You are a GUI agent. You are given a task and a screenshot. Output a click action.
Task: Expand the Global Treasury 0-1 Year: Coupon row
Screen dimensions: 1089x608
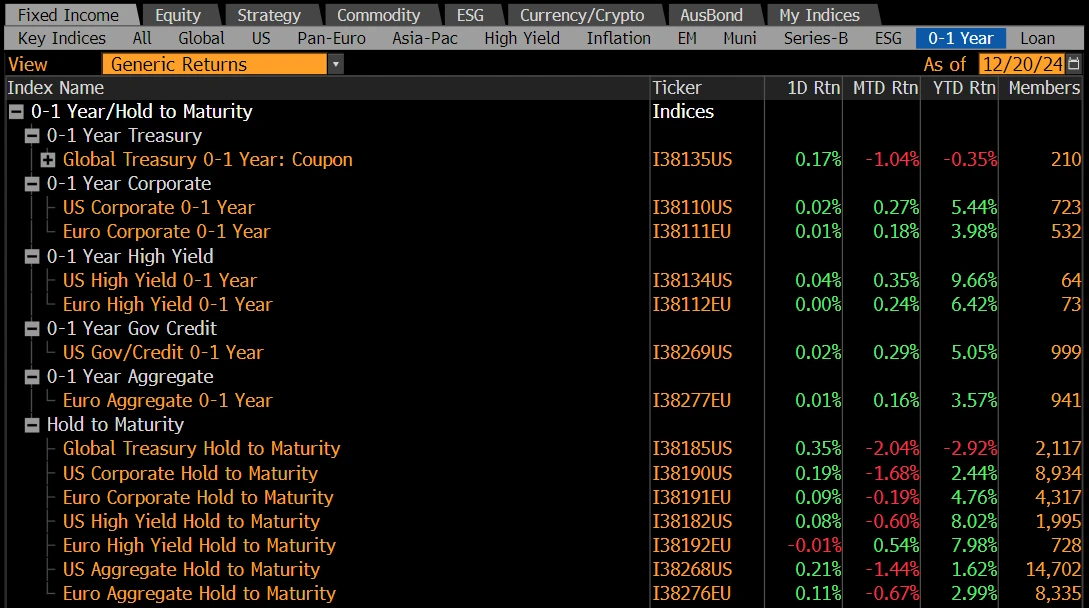click(x=48, y=160)
